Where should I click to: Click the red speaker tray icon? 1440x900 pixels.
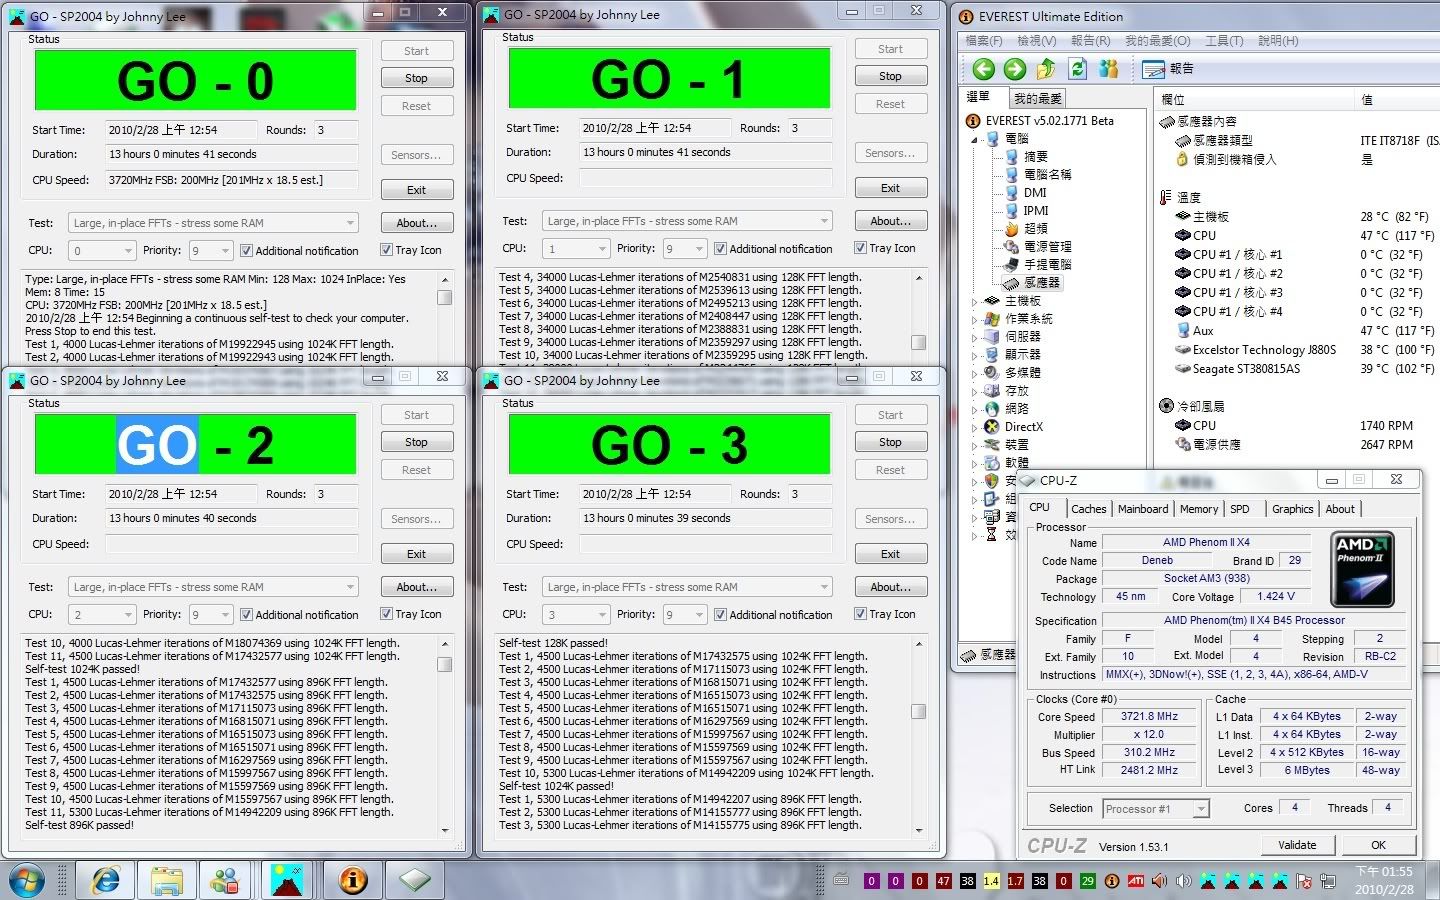tap(1159, 881)
